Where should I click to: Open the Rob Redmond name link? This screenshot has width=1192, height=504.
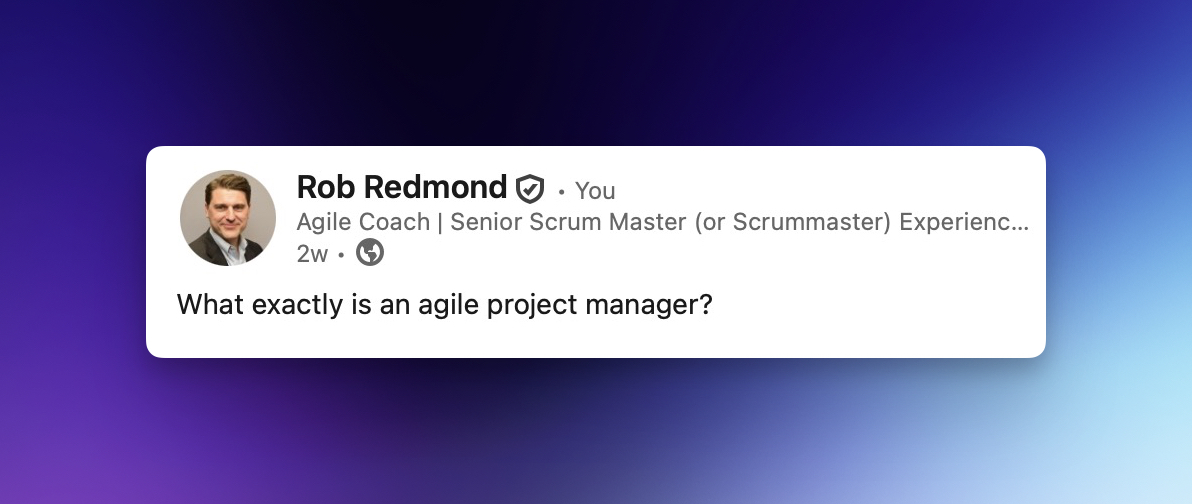coord(402,188)
